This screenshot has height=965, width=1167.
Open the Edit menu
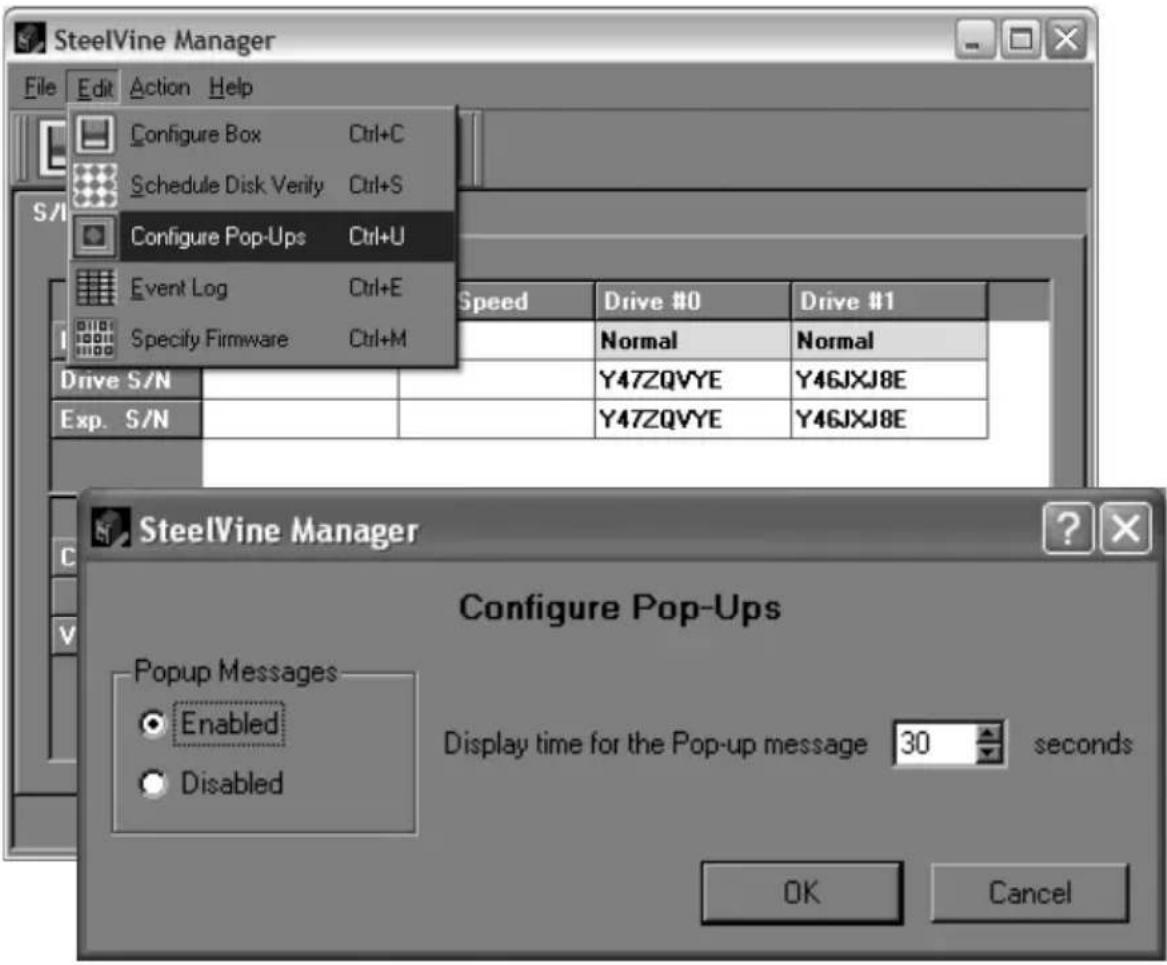pyautogui.click(x=95, y=88)
